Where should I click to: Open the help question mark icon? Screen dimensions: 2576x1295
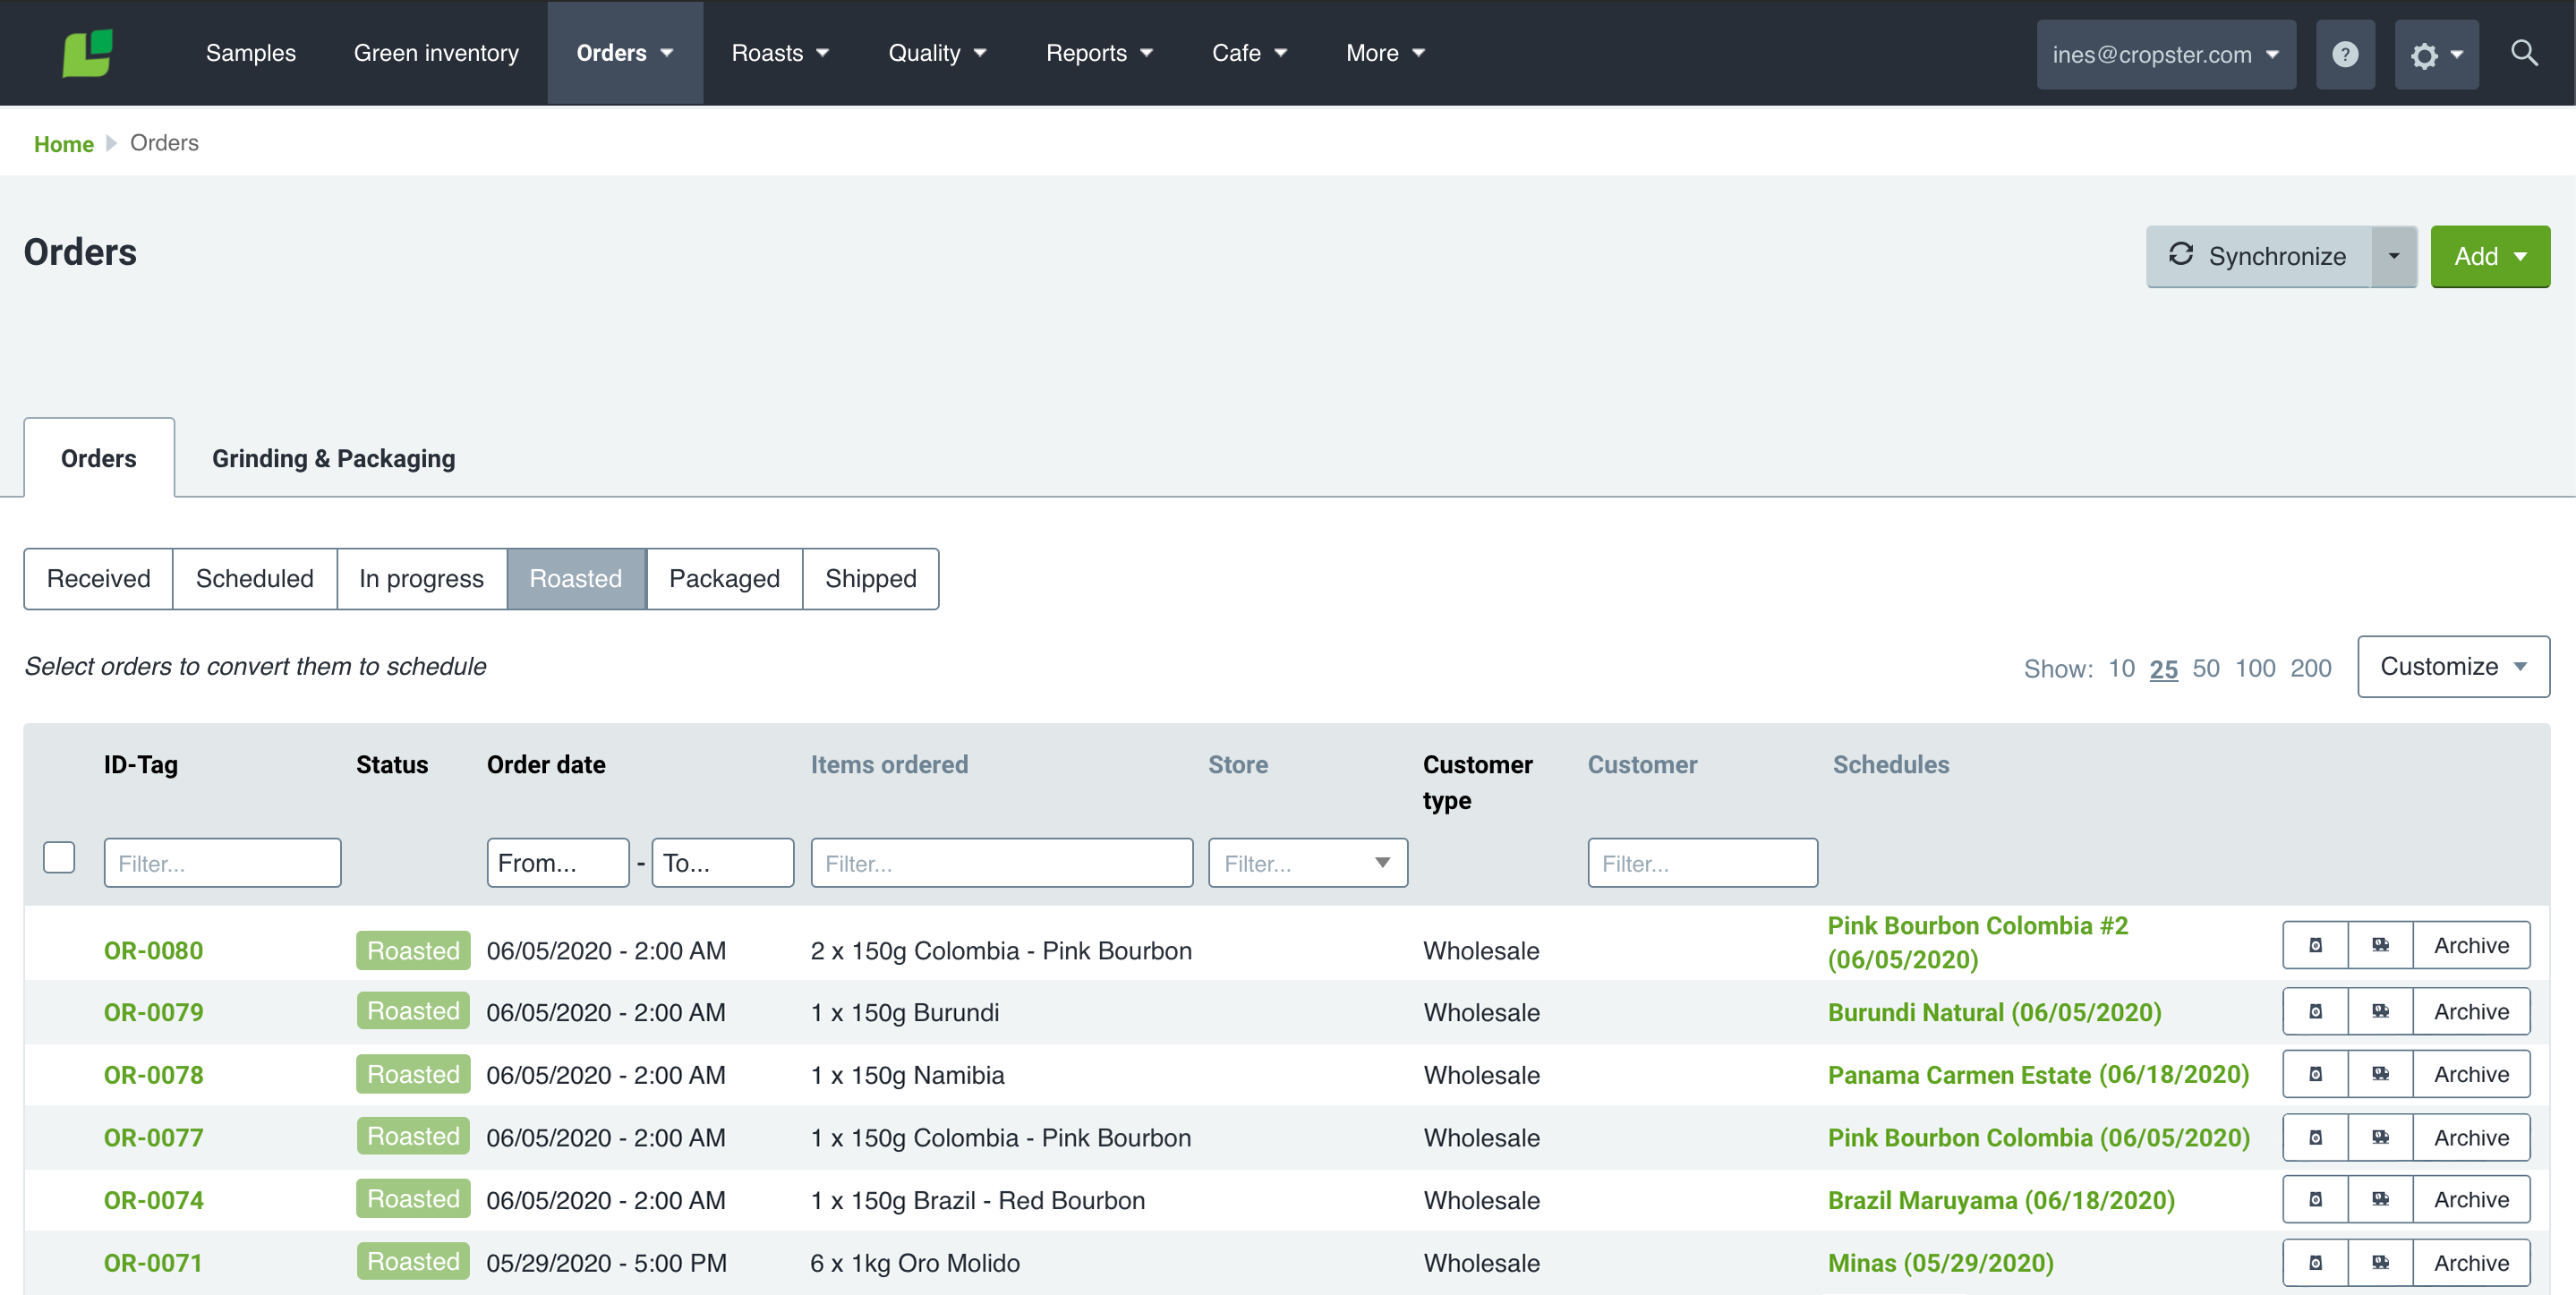click(x=2345, y=54)
